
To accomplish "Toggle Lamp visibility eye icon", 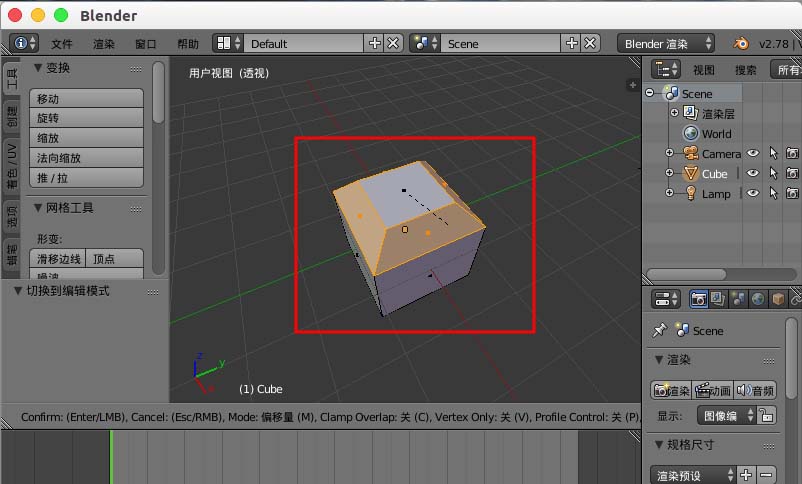I will (753, 193).
